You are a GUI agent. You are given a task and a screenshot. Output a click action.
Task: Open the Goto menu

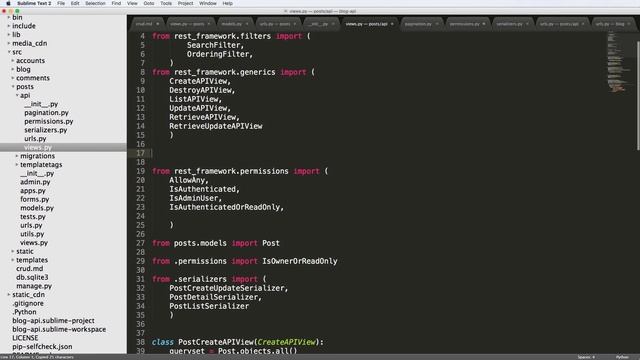click(149, 3)
